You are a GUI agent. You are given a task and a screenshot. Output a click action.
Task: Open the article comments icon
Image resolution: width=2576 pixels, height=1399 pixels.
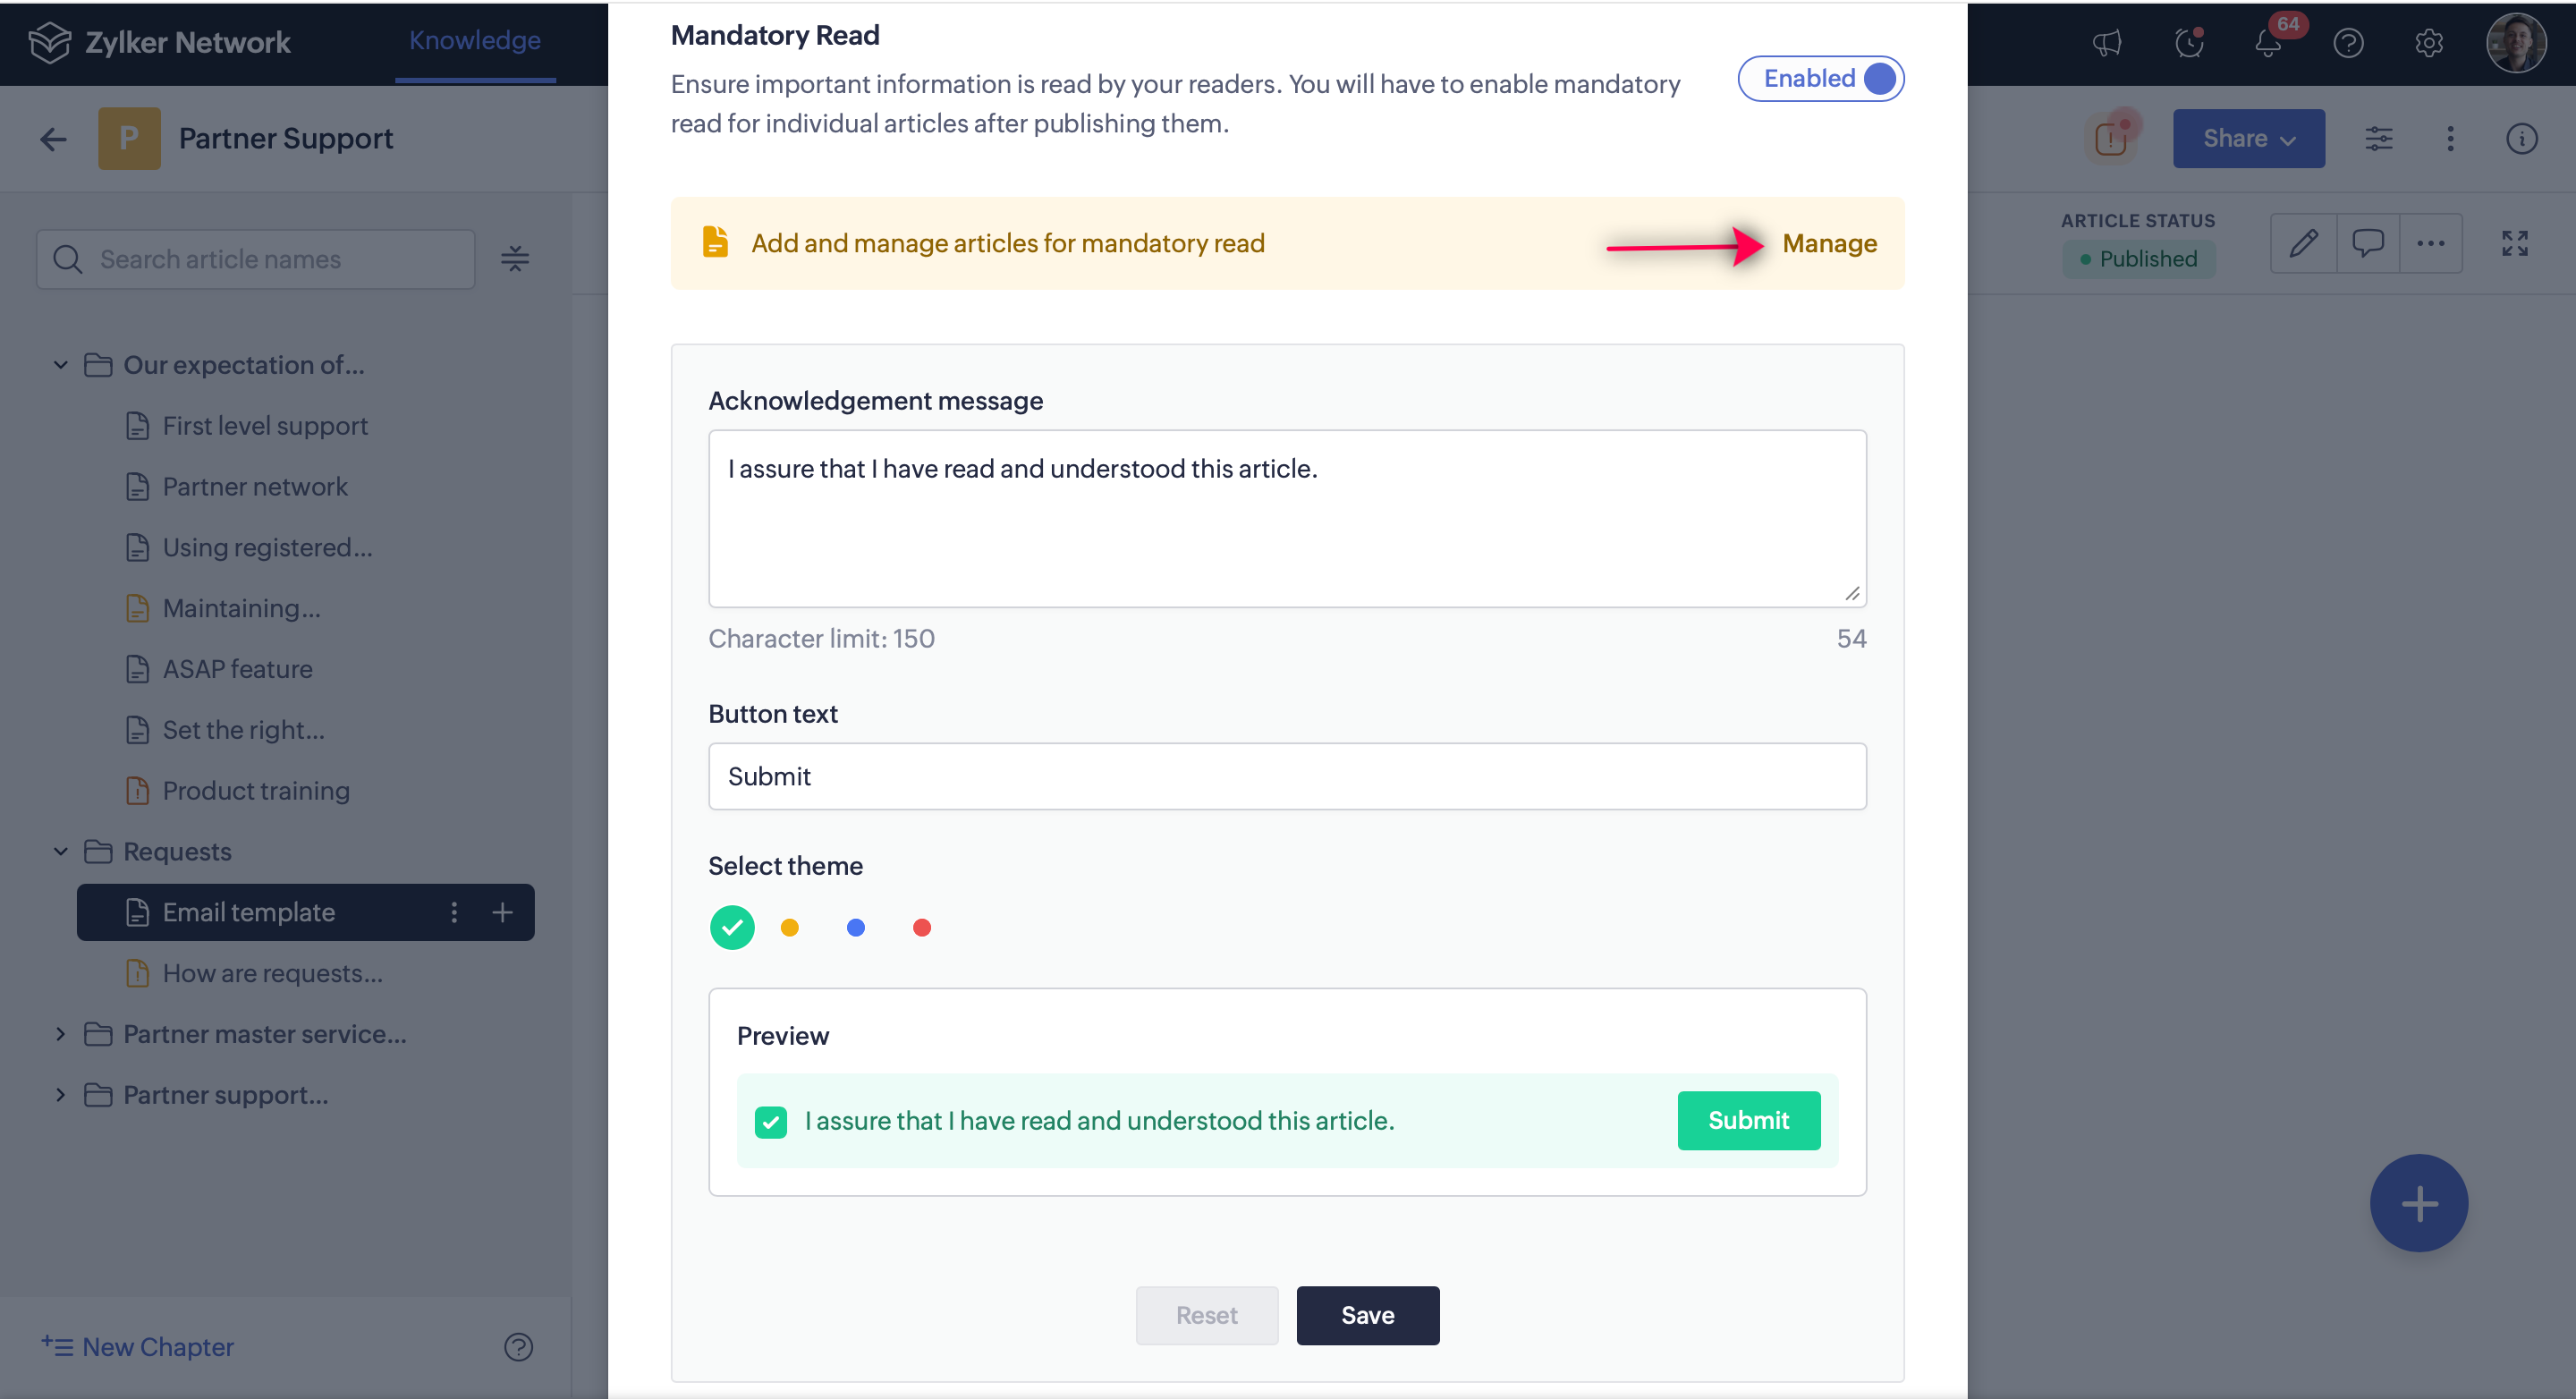2367,243
